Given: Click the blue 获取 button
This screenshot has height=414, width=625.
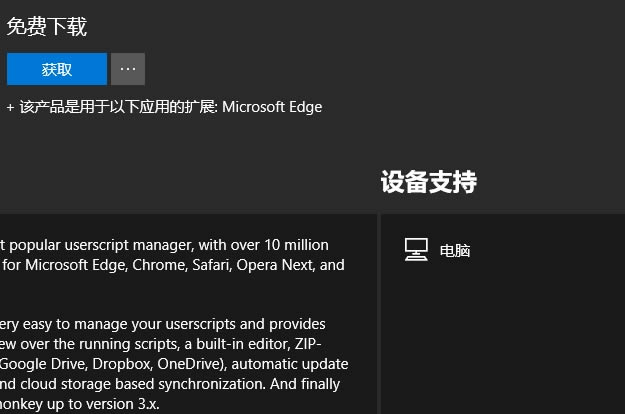Looking at the screenshot, I should (x=57, y=69).
